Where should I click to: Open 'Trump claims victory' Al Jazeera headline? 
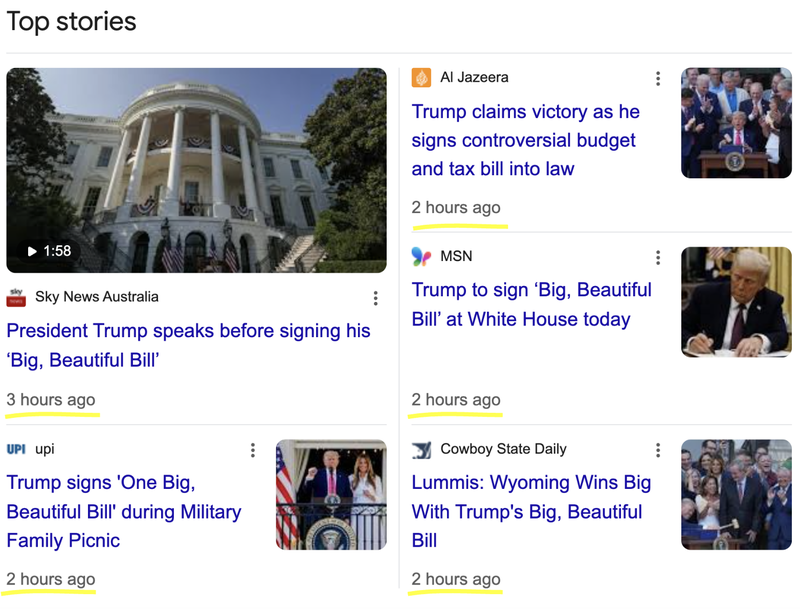coord(525,140)
